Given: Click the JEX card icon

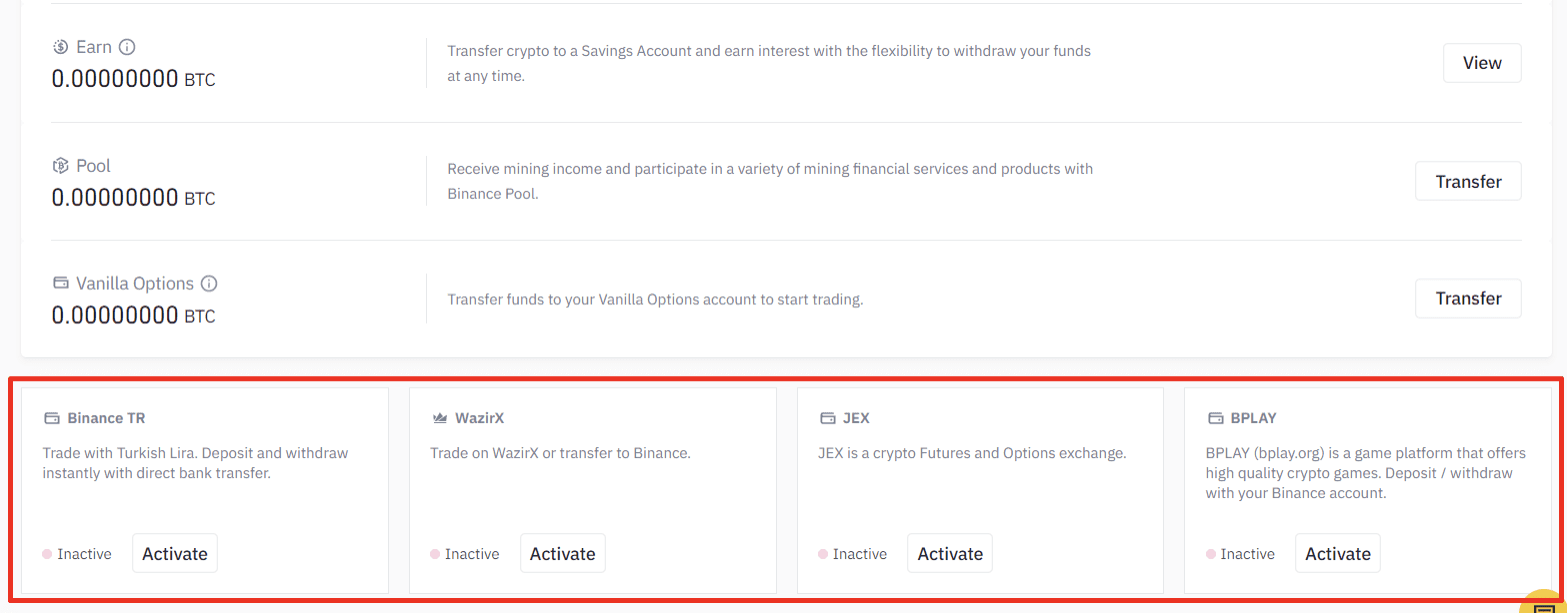Looking at the screenshot, I should click(x=827, y=418).
